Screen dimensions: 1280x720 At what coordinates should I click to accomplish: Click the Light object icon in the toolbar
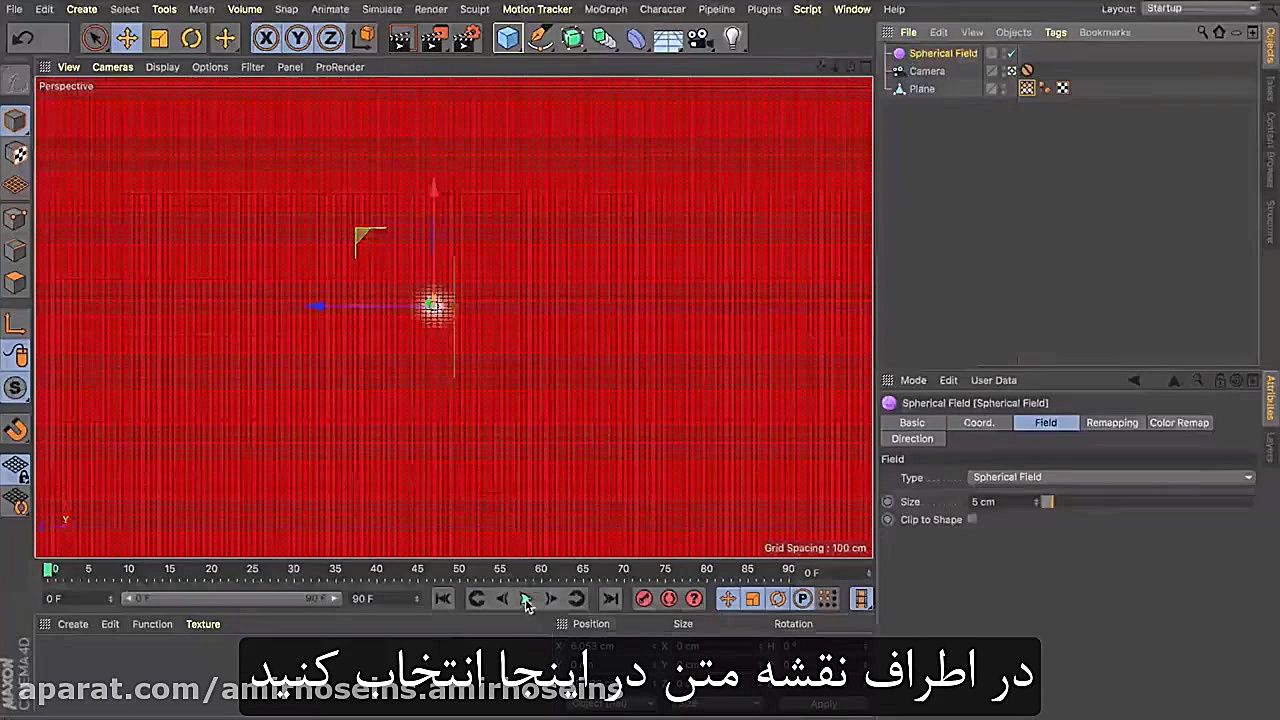click(x=732, y=38)
